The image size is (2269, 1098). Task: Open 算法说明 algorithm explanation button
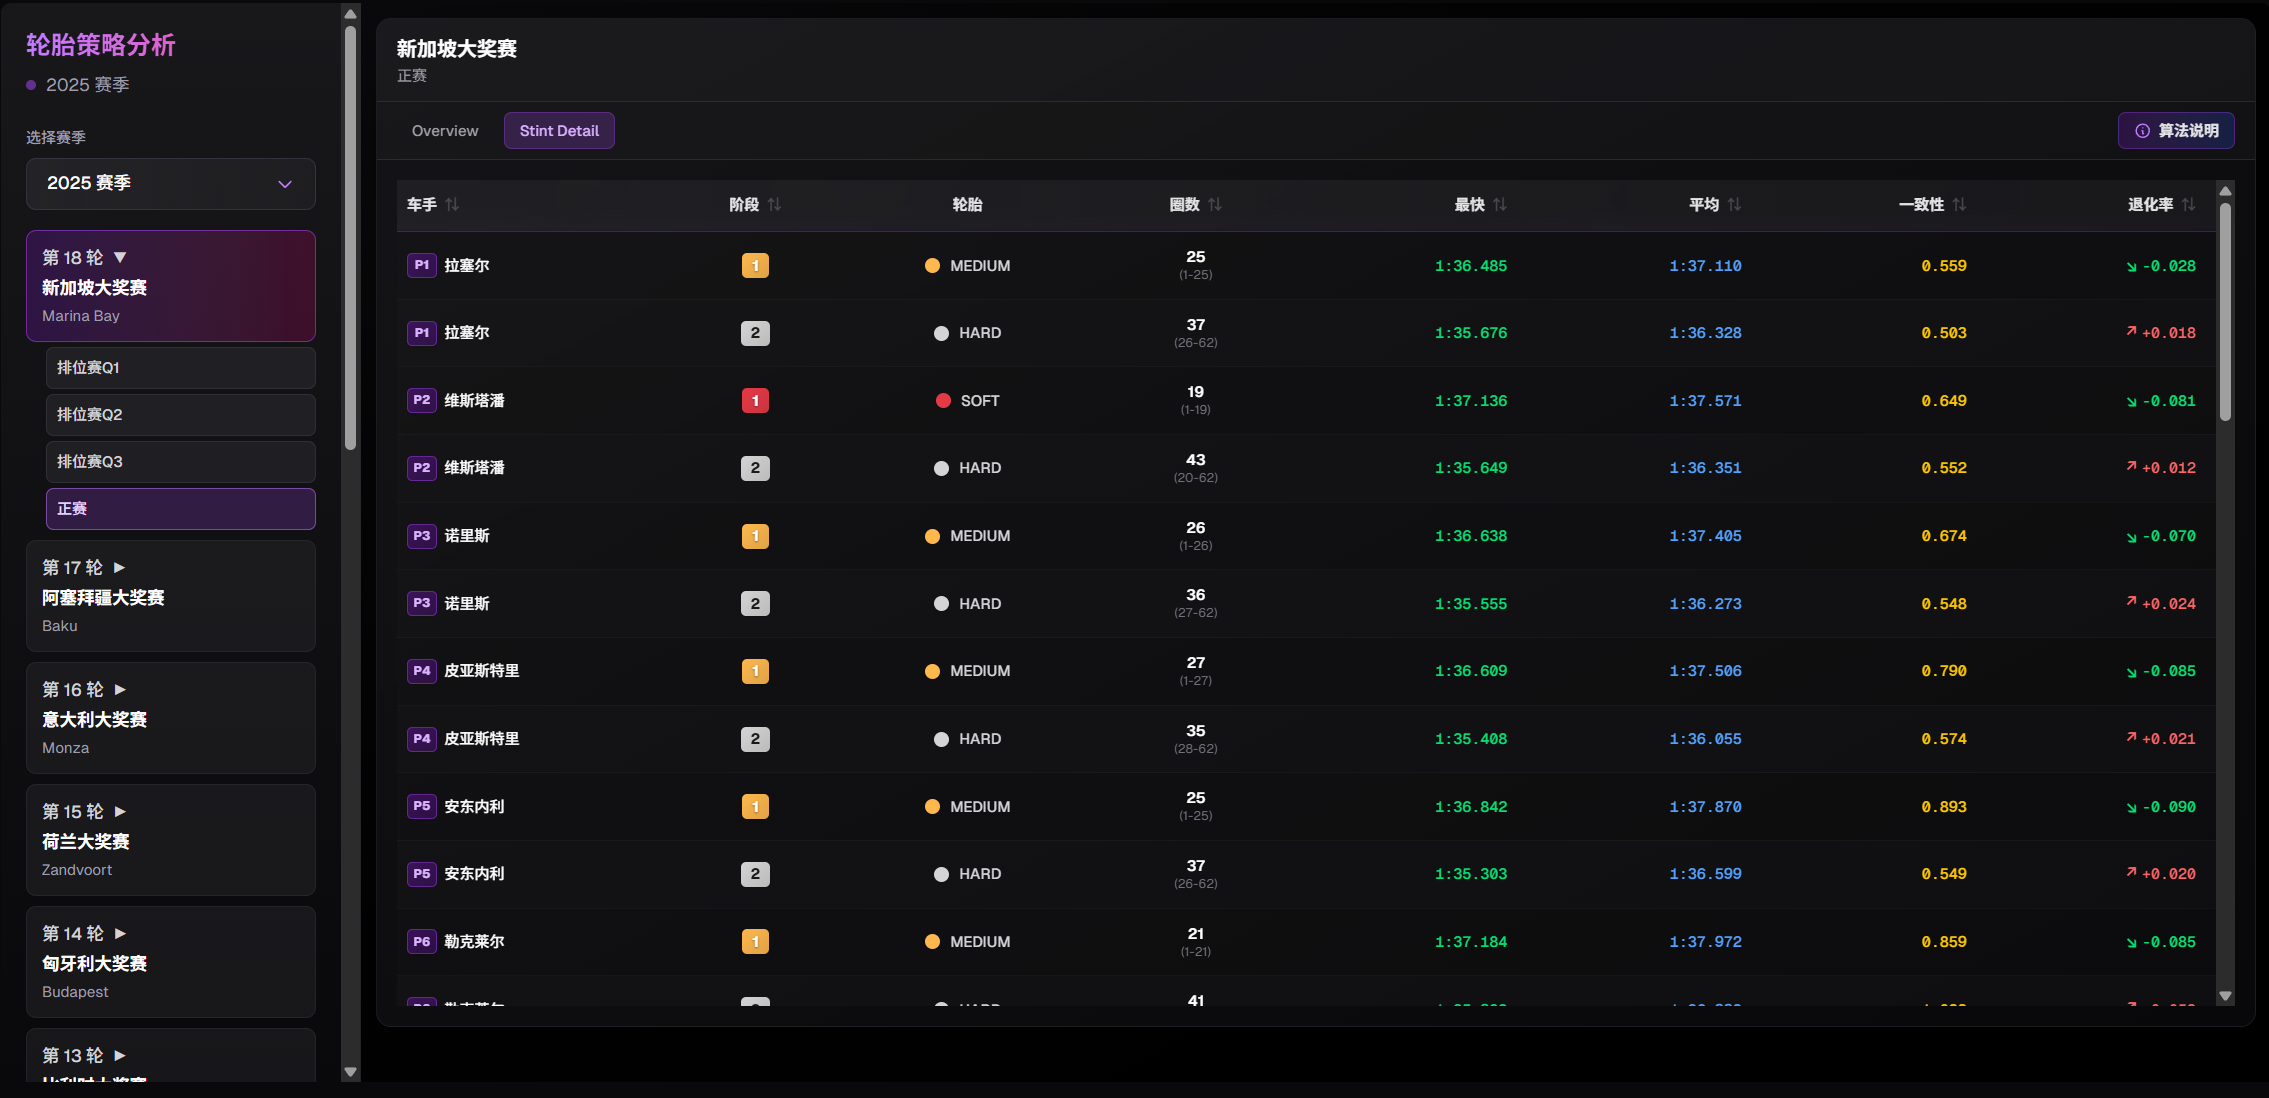point(2176,131)
